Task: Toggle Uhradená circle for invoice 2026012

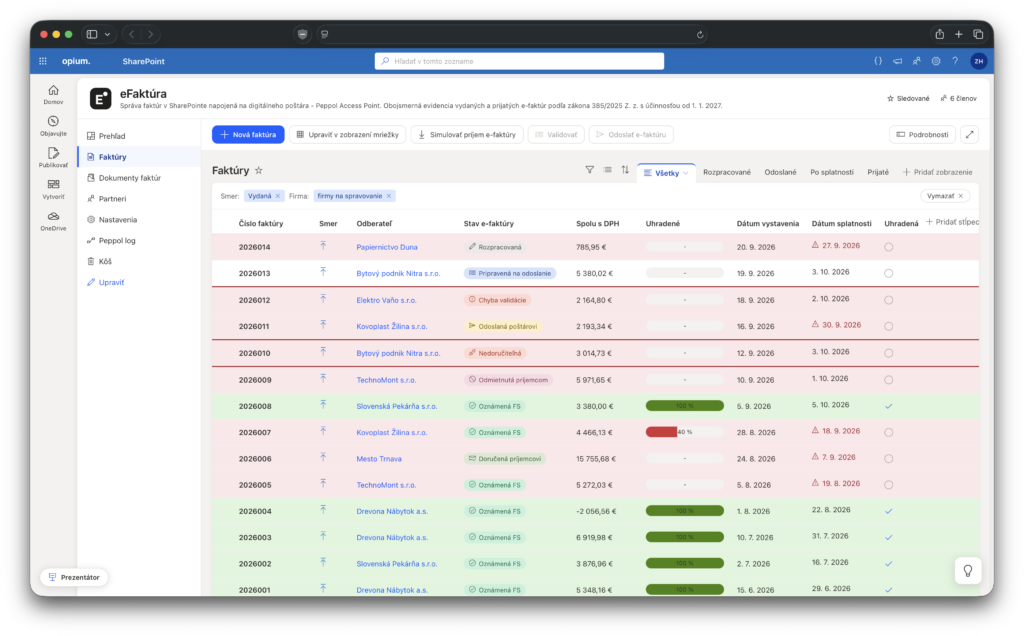Action: 889,300
